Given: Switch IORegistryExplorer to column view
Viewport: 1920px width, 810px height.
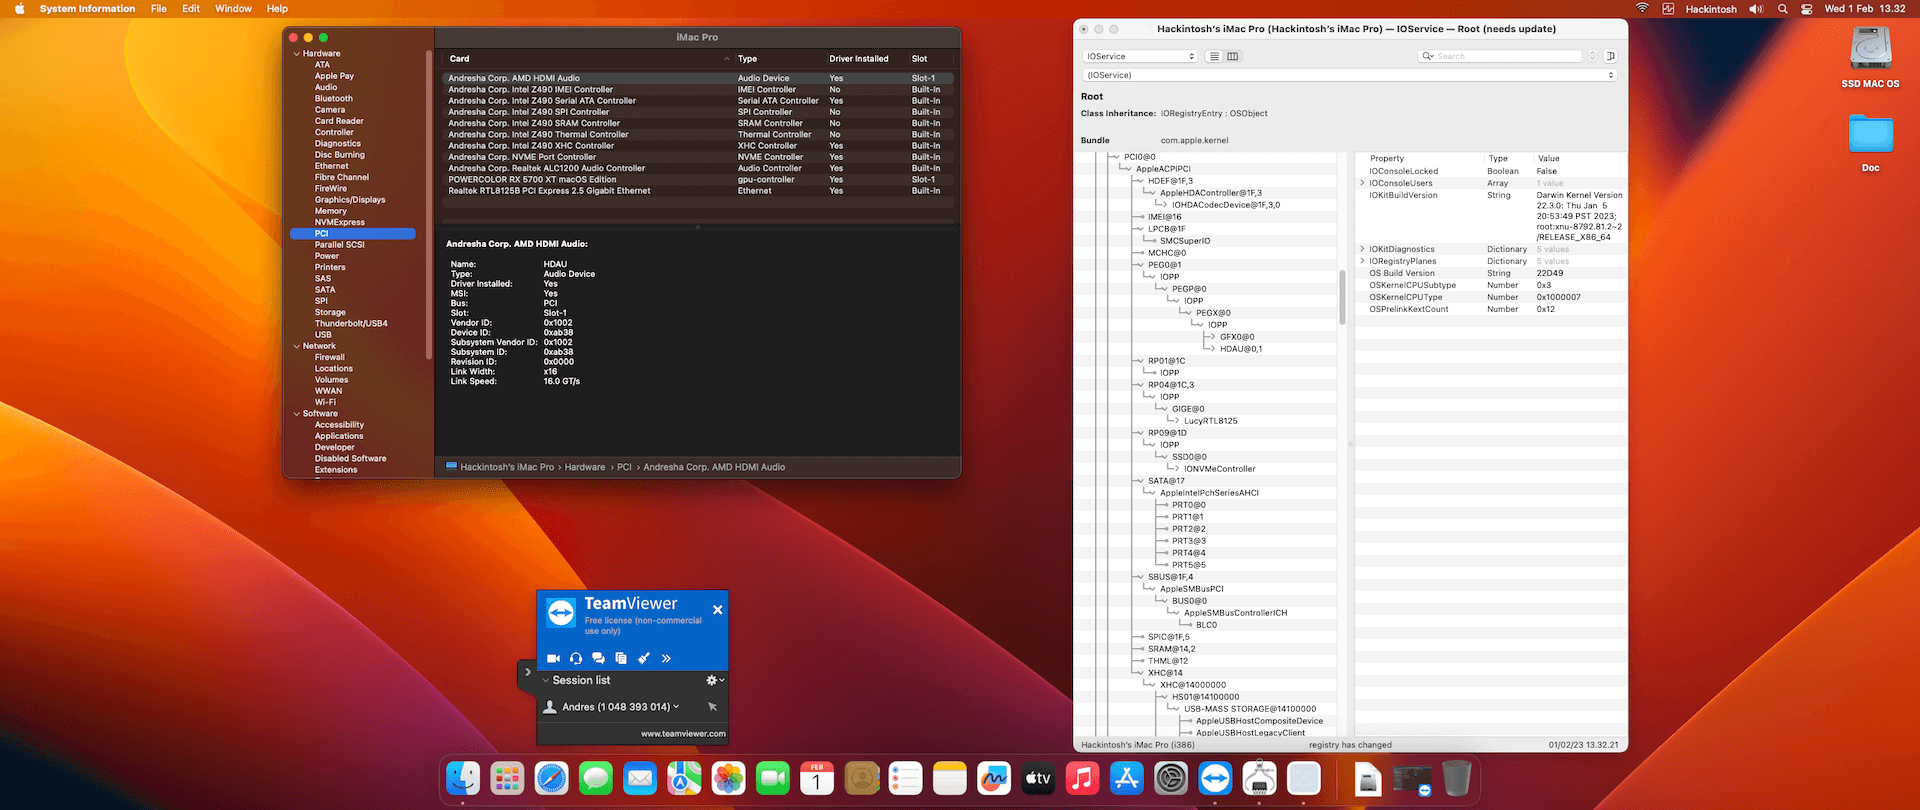Looking at the screenshot, I should [x=1233, y=56].
